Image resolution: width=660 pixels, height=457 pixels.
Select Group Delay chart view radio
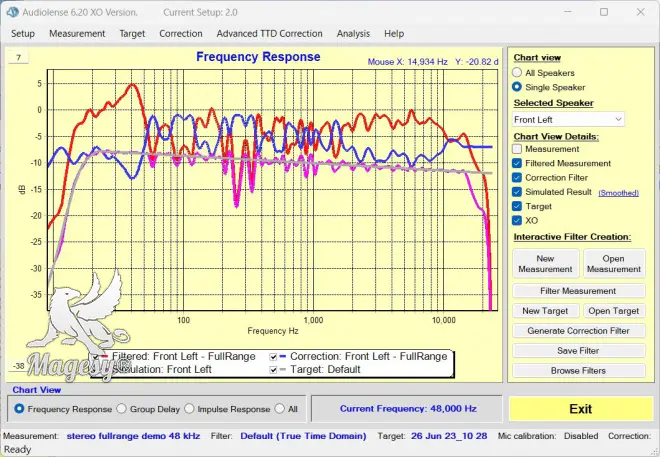122,409
